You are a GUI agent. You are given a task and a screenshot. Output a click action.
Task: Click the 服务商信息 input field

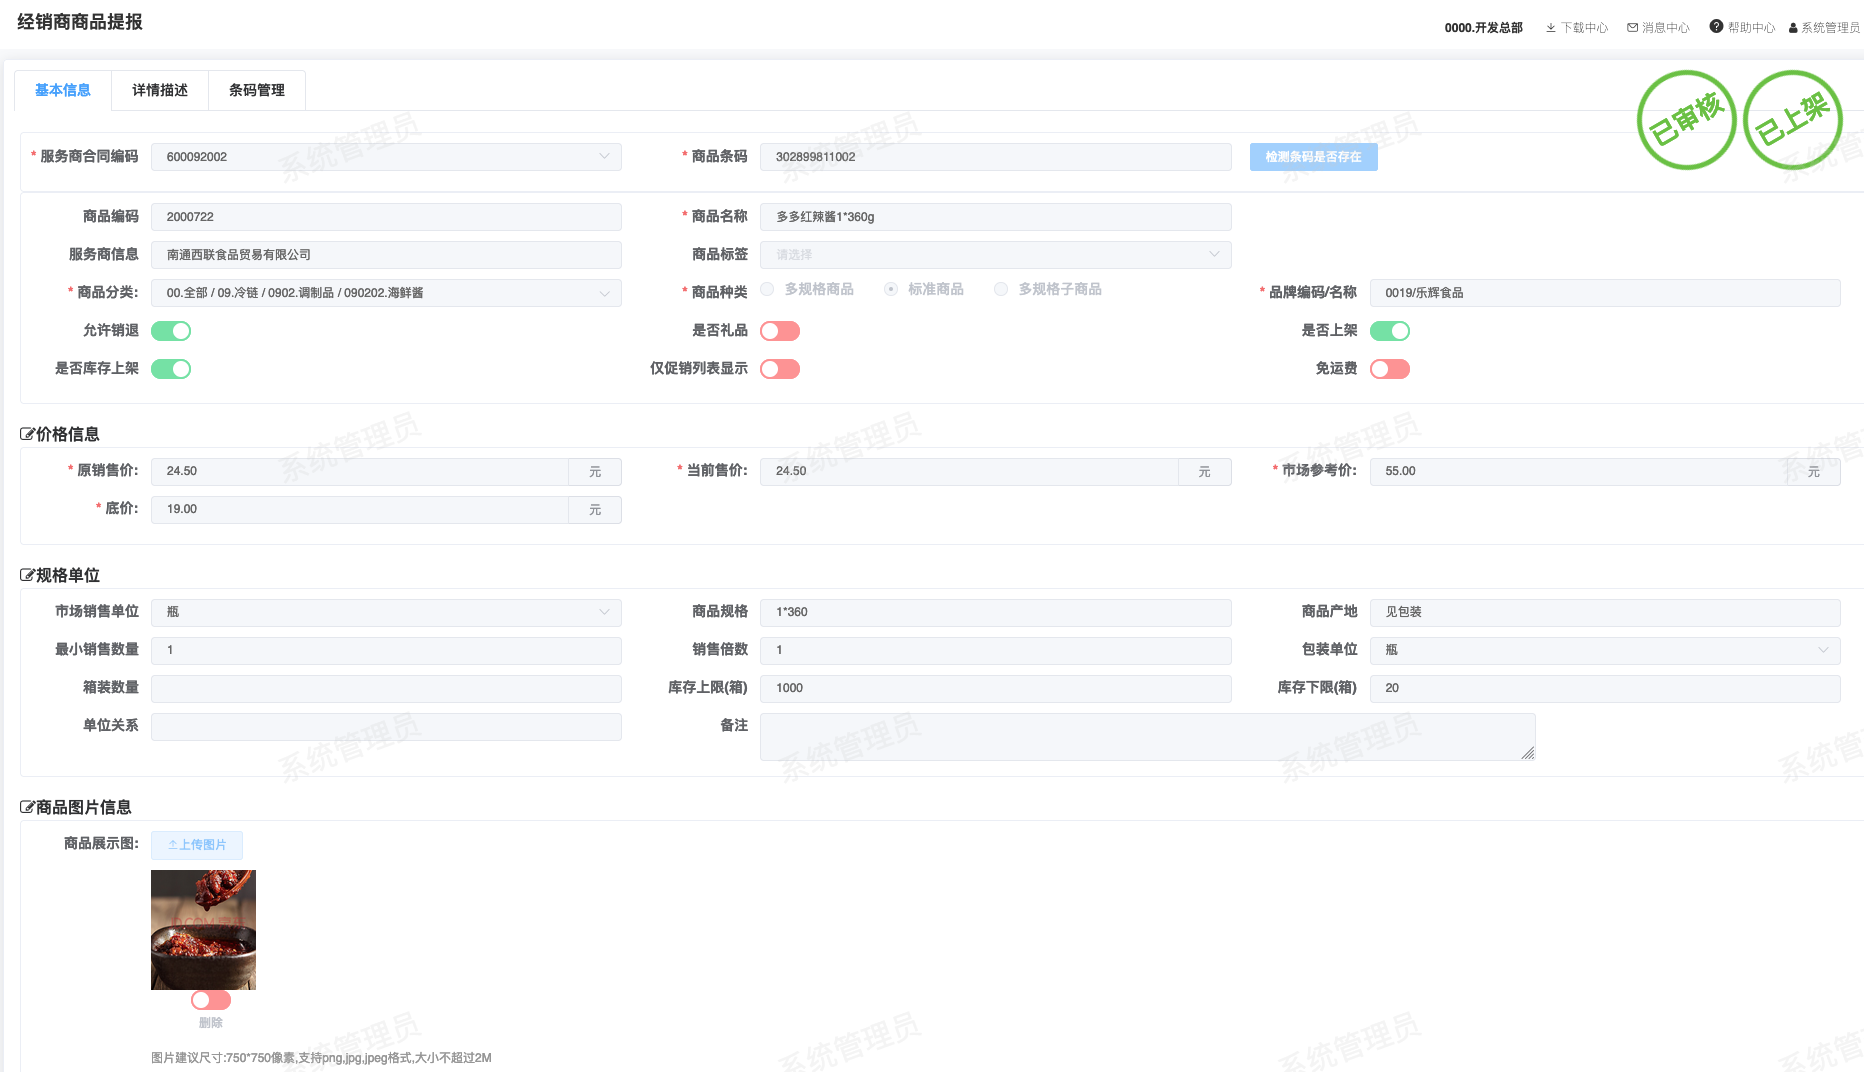pyautogui.click(x=386, y=255)
